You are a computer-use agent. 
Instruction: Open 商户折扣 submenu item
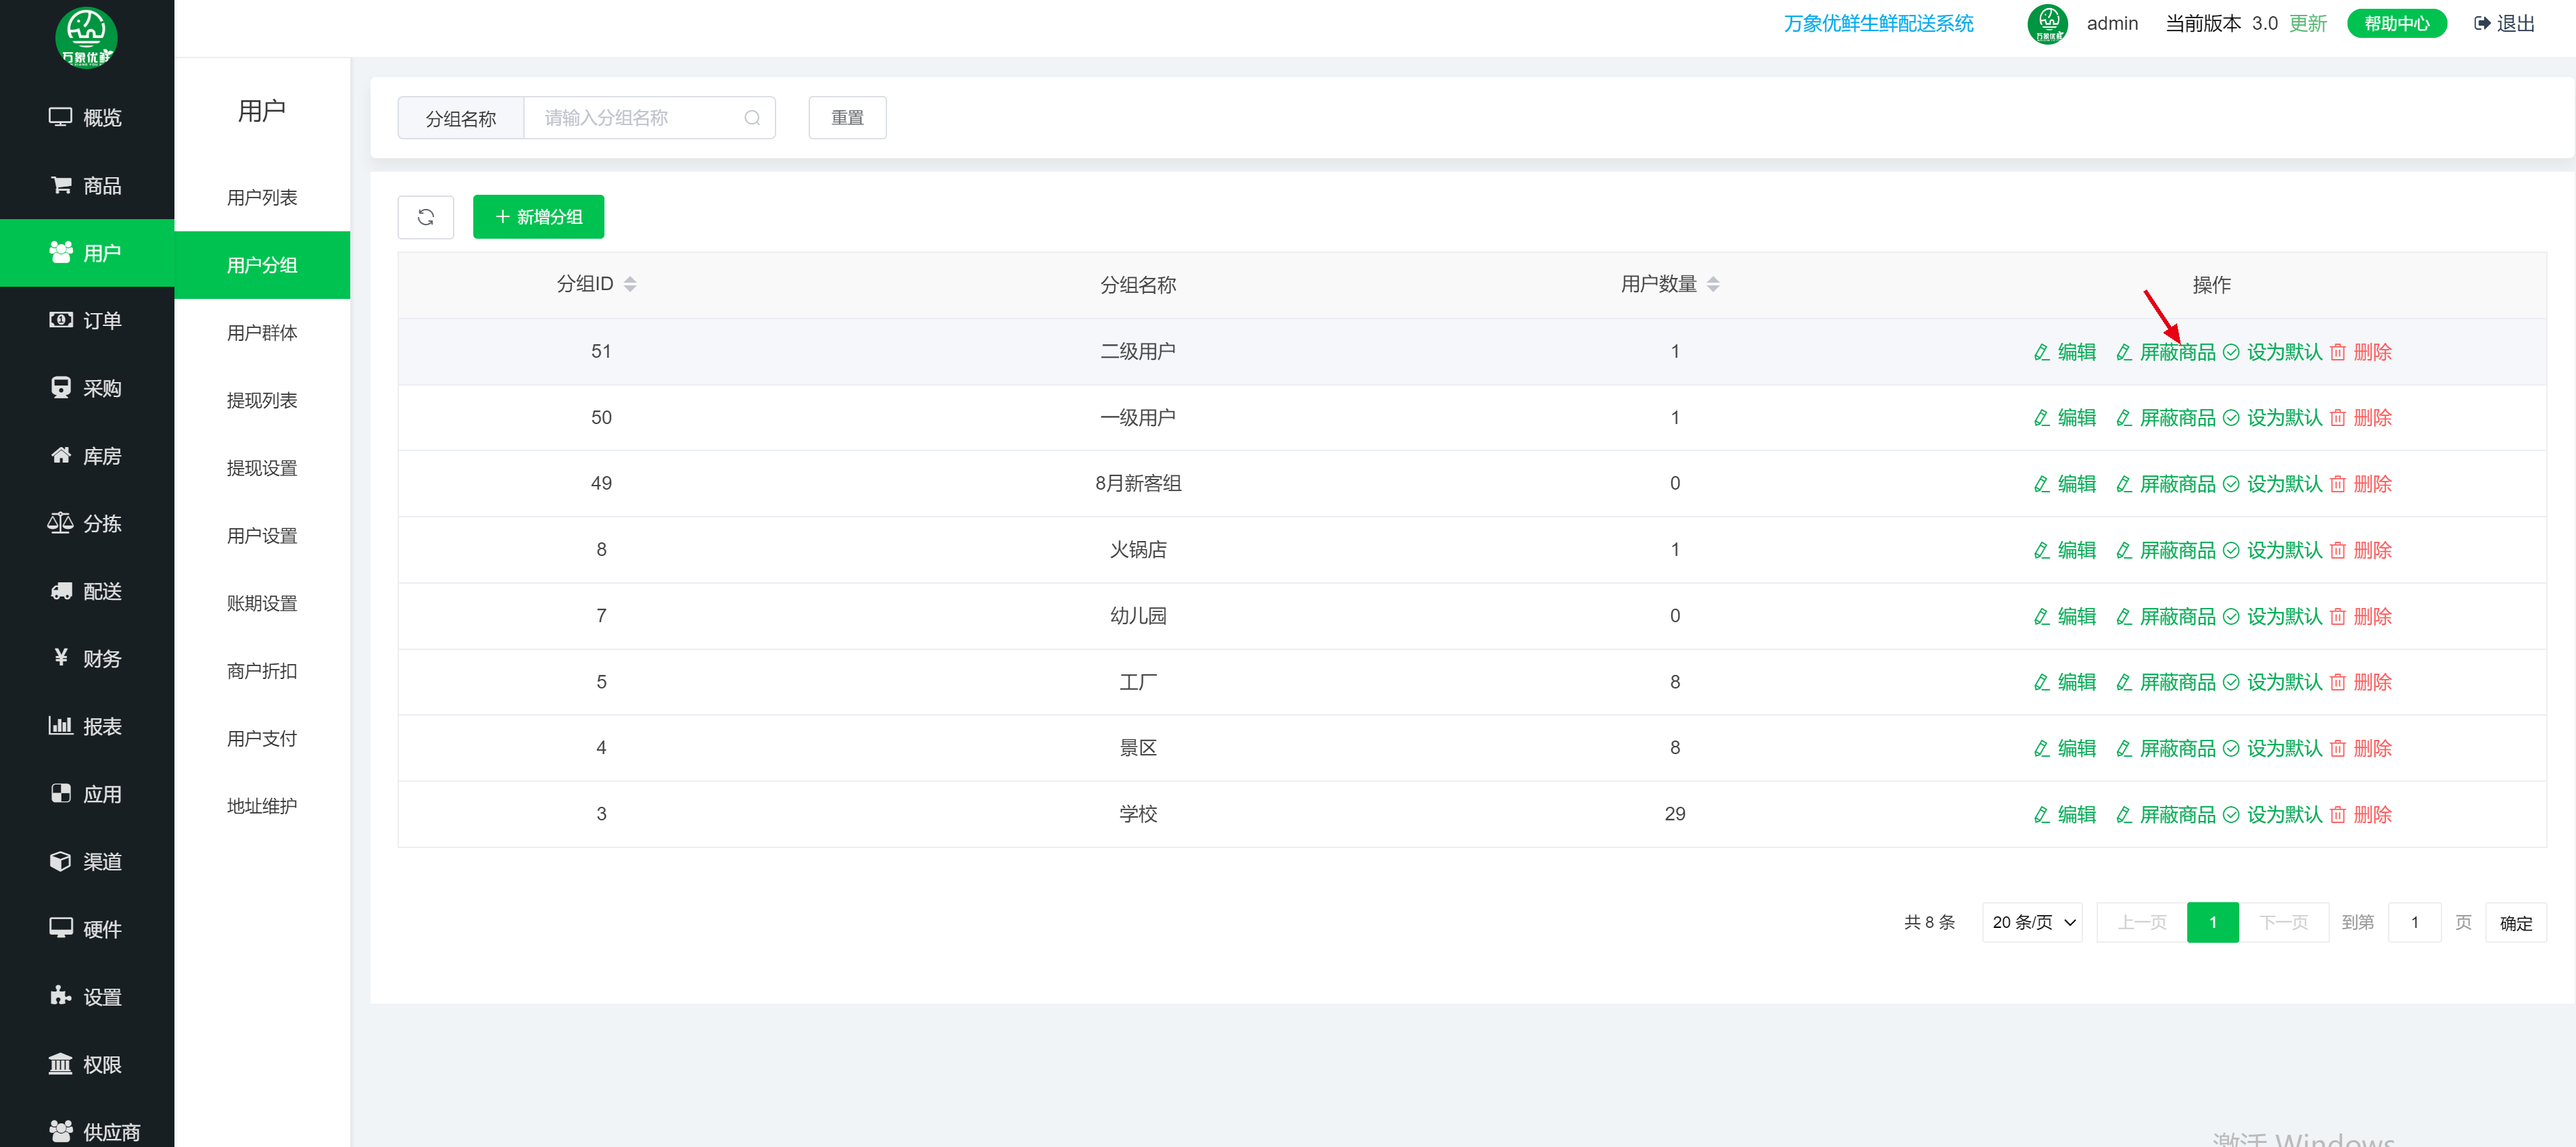click(262, 670)
